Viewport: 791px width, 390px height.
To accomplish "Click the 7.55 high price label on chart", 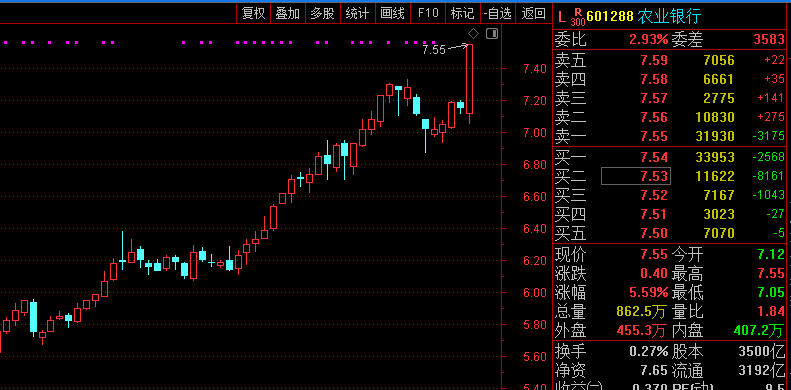I will pyautogui.click(x=434, y=49).
